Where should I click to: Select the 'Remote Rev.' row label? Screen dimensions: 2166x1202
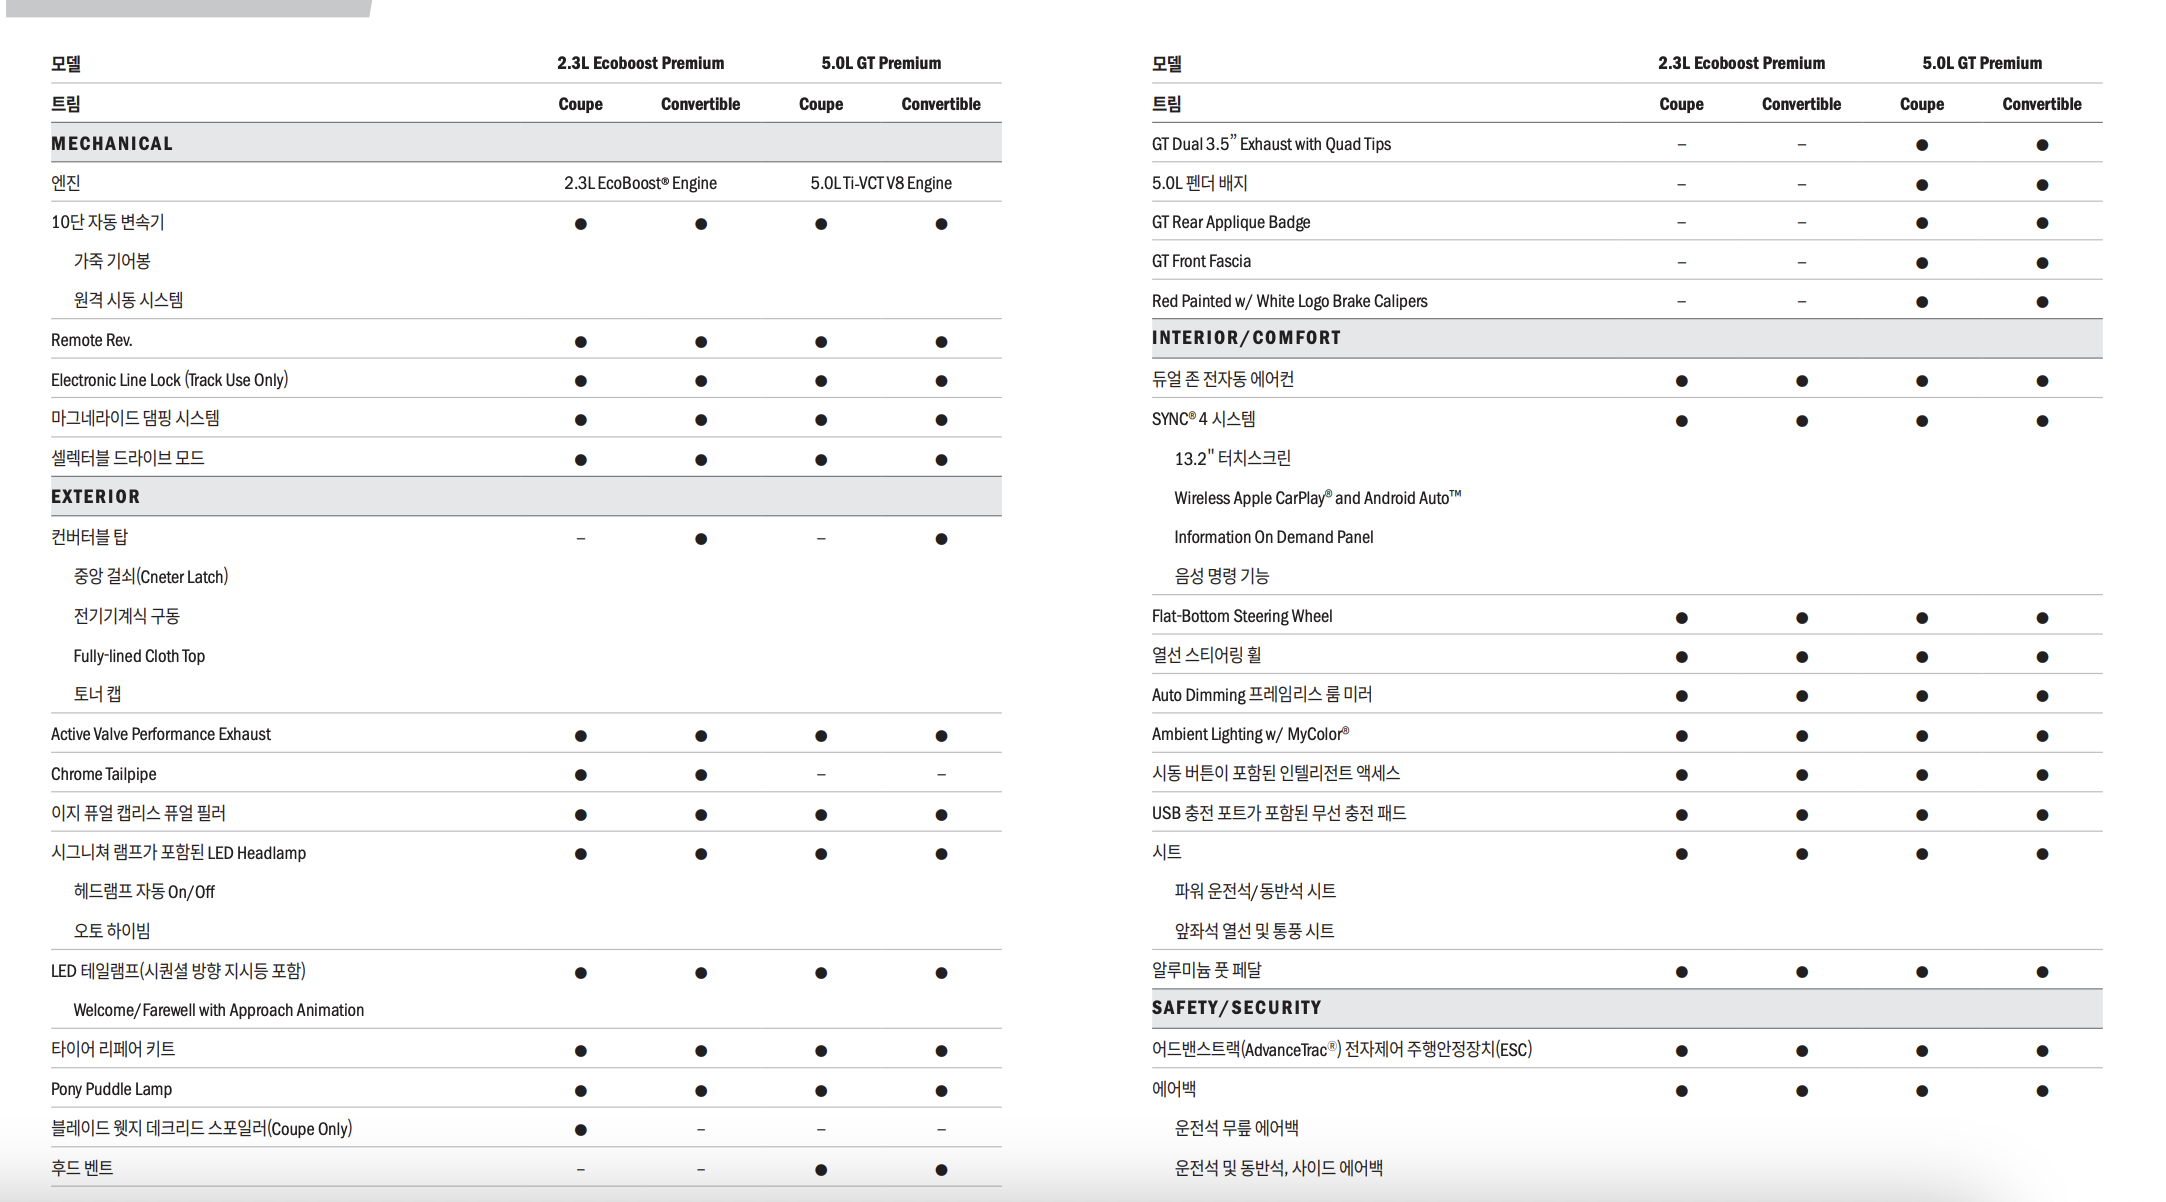pos(92,340)
